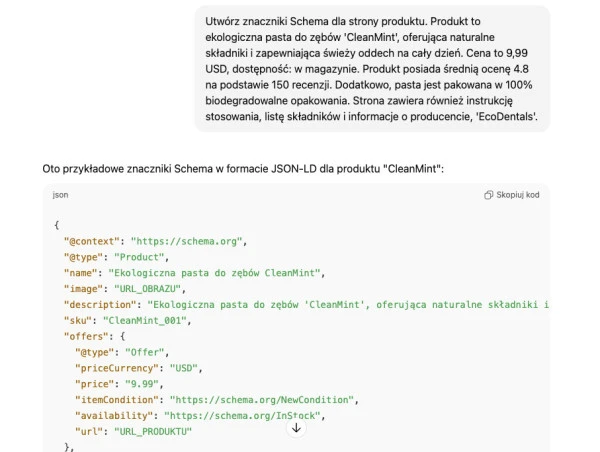
Task: Click the opening curly brace of the JSON
Action: [x=57, y=226]
